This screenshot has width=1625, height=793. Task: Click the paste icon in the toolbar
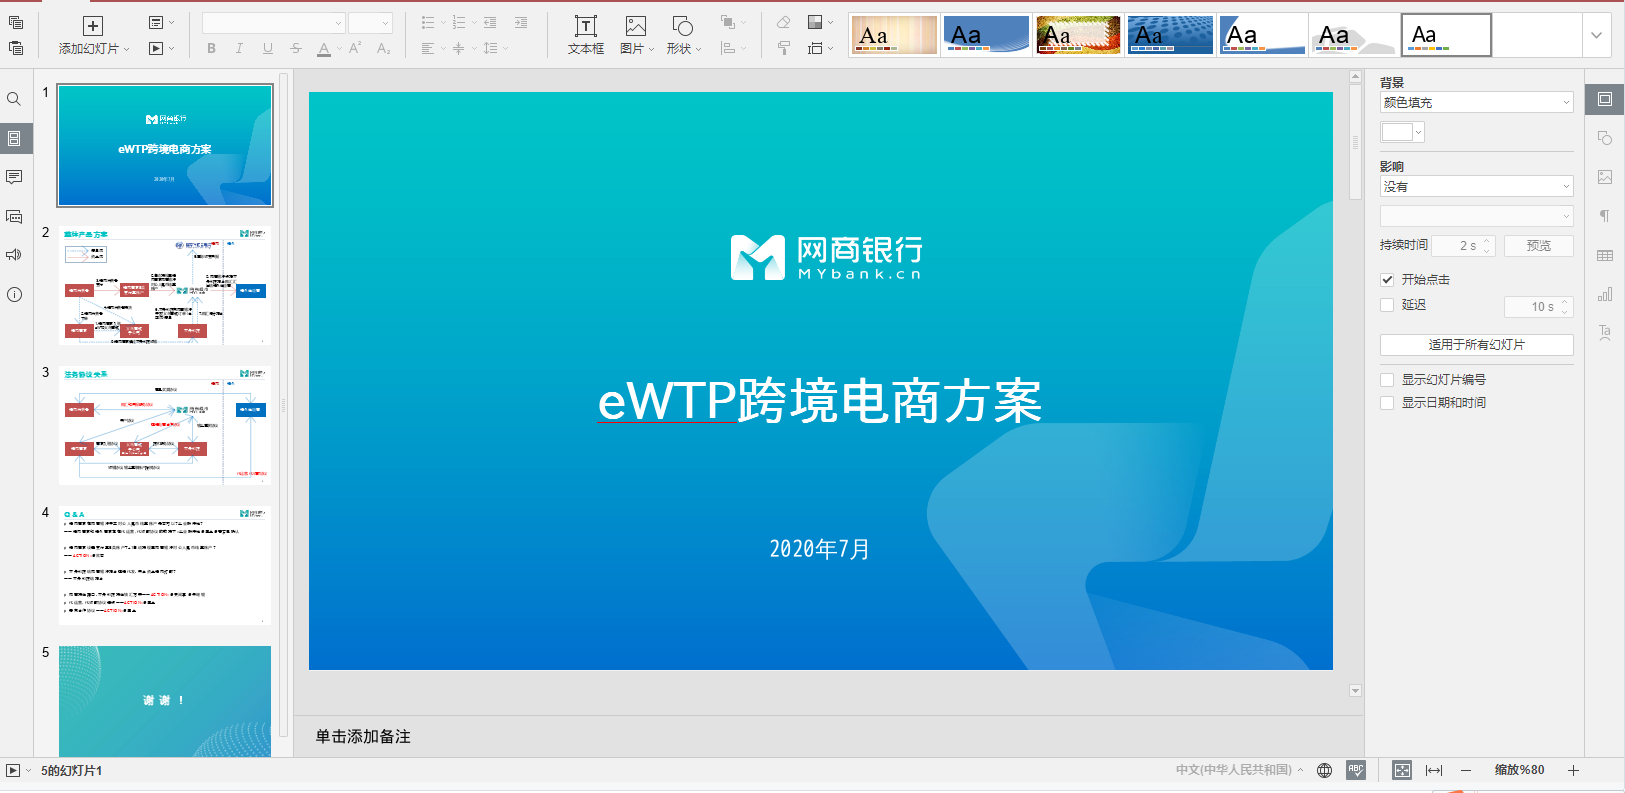coord(16,47)
